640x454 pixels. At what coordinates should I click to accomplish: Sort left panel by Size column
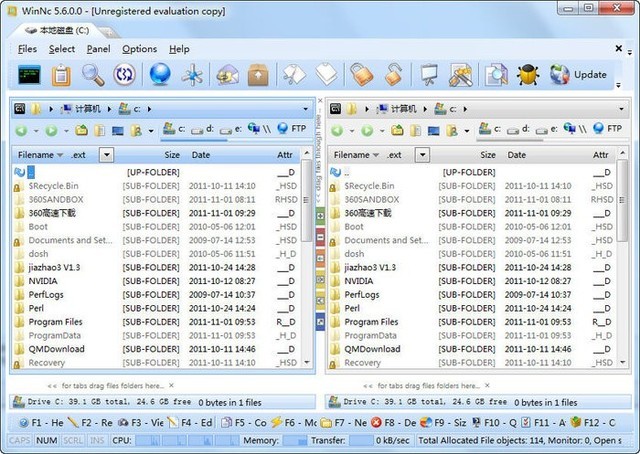[172, 155]
